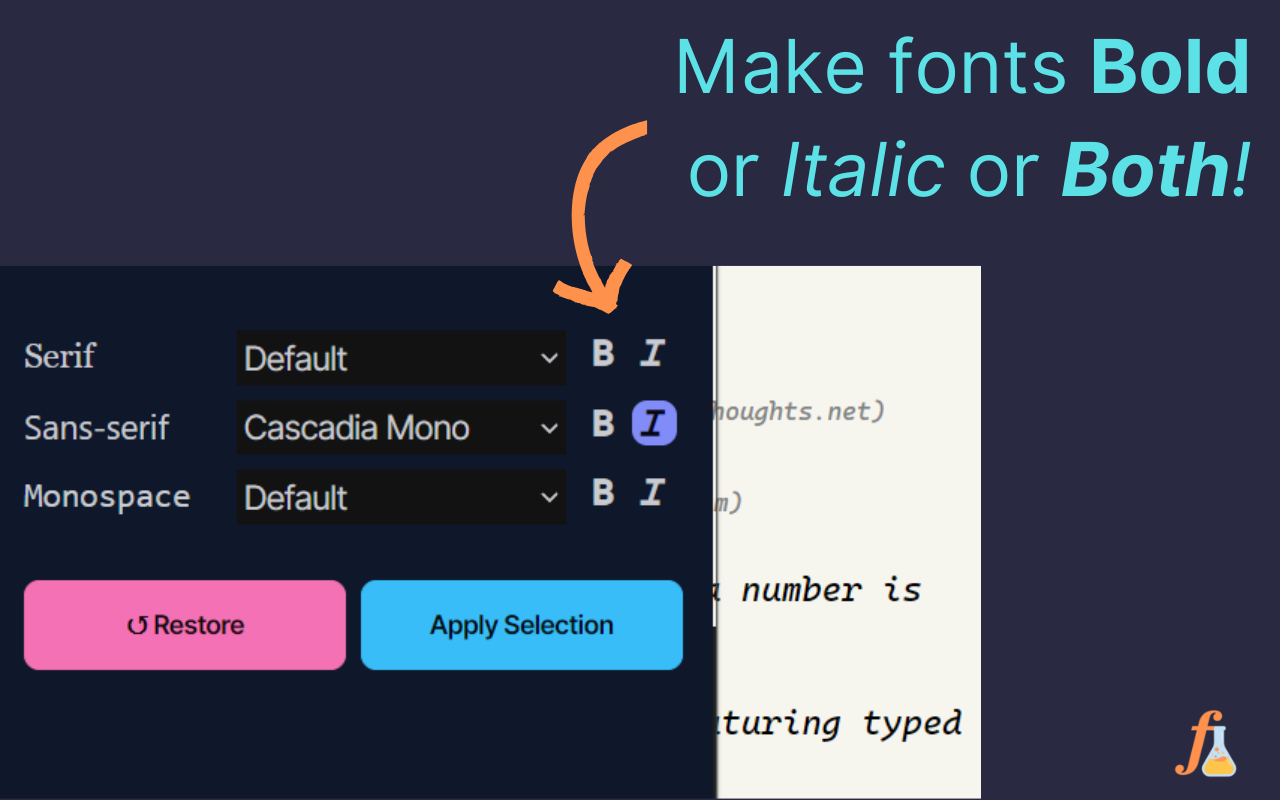The image size is (1280, 800).
Task: Click the Serif label
Action: coord(60,356)
